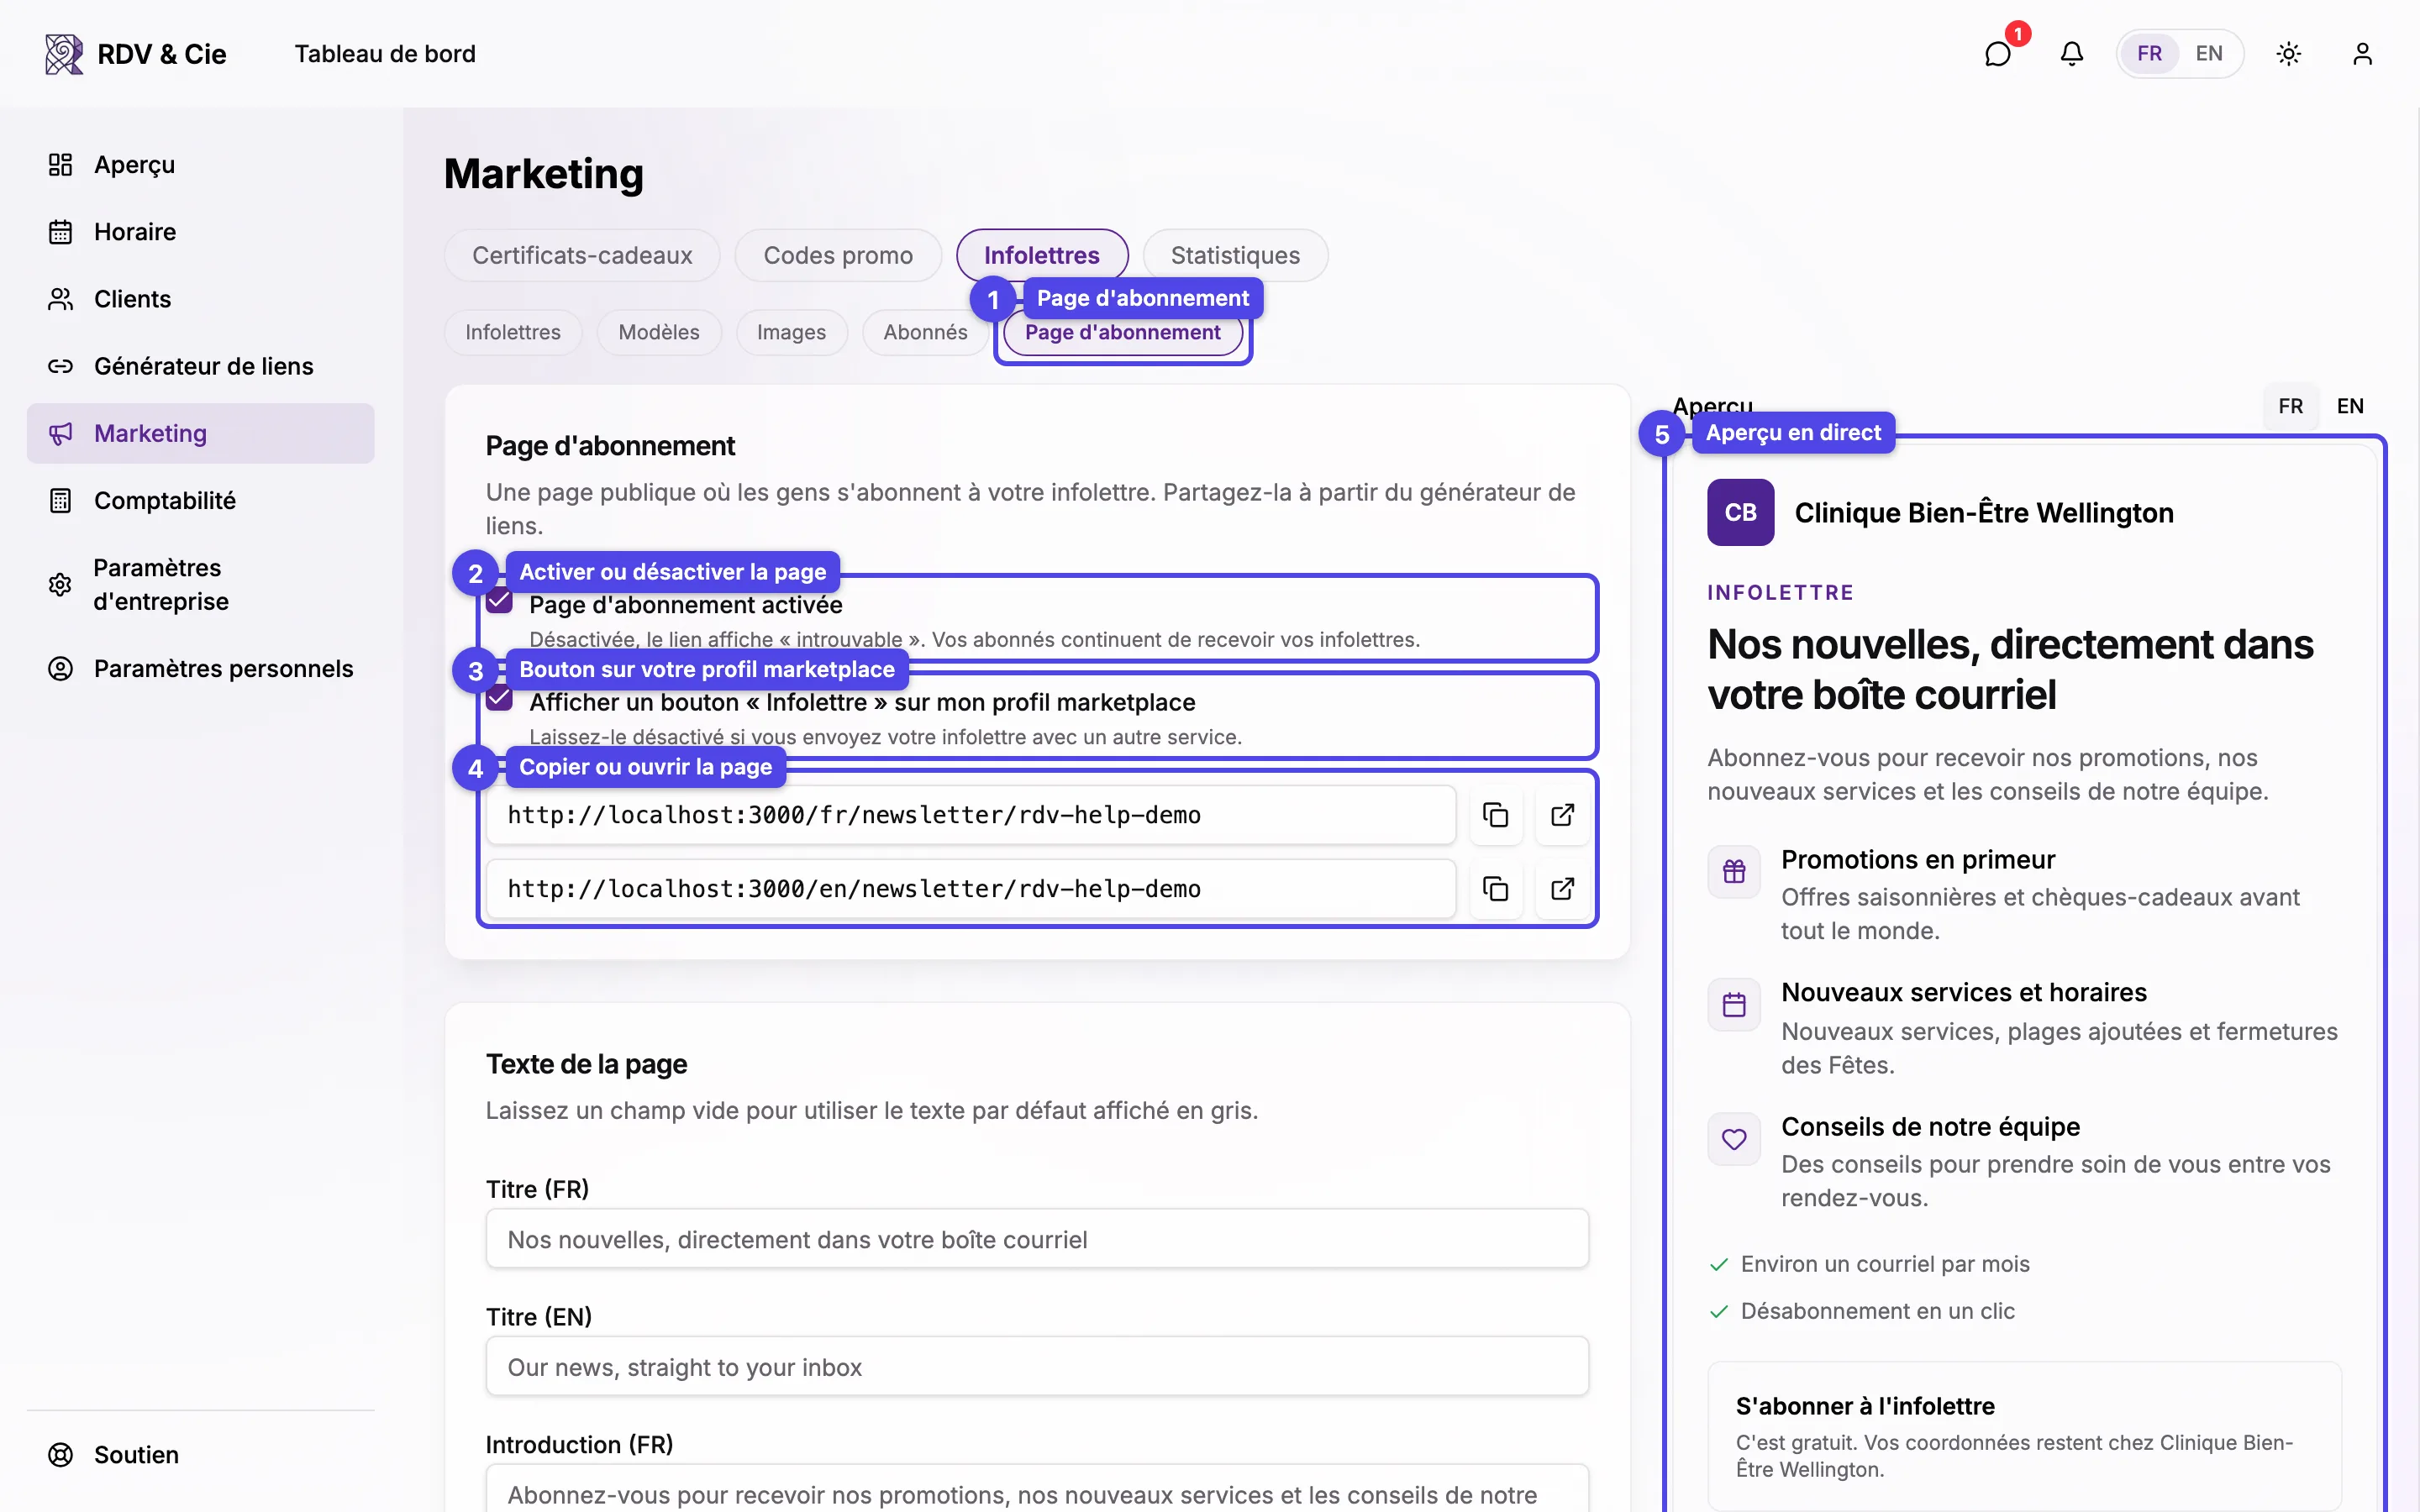
Task: Copy the /en/newsletter URL
Action: coord(1495,889)
